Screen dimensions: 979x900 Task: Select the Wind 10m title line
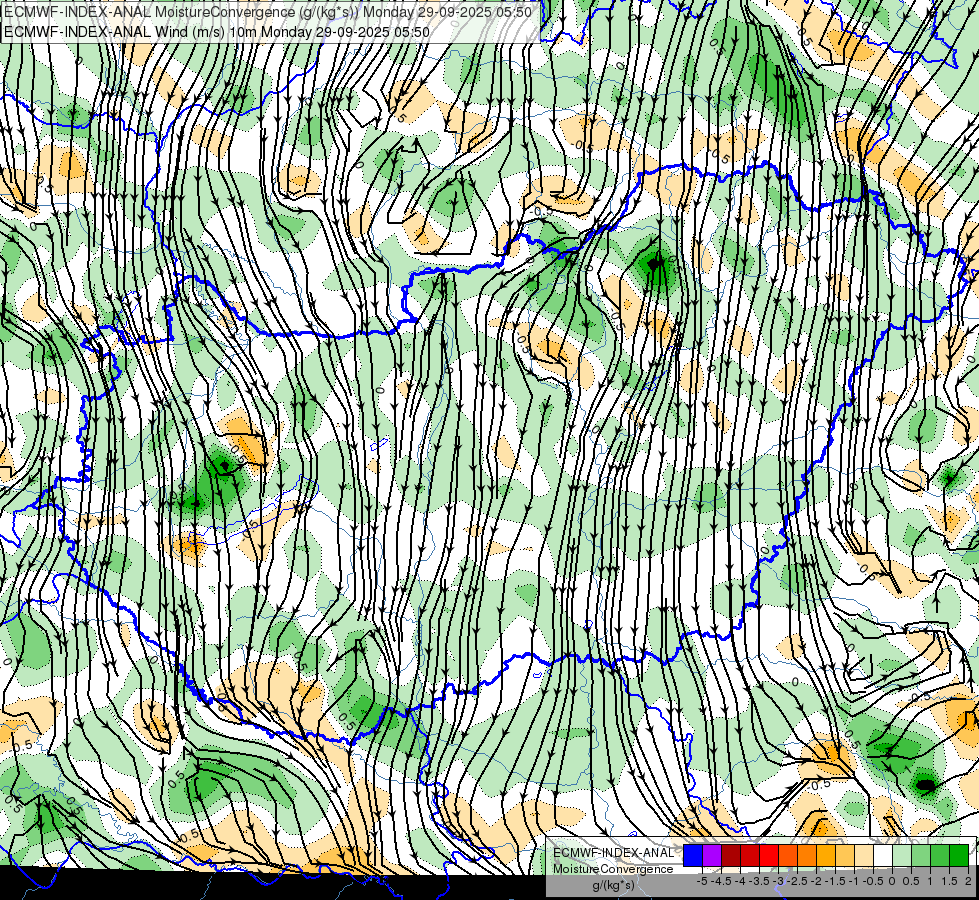point(217,31)
